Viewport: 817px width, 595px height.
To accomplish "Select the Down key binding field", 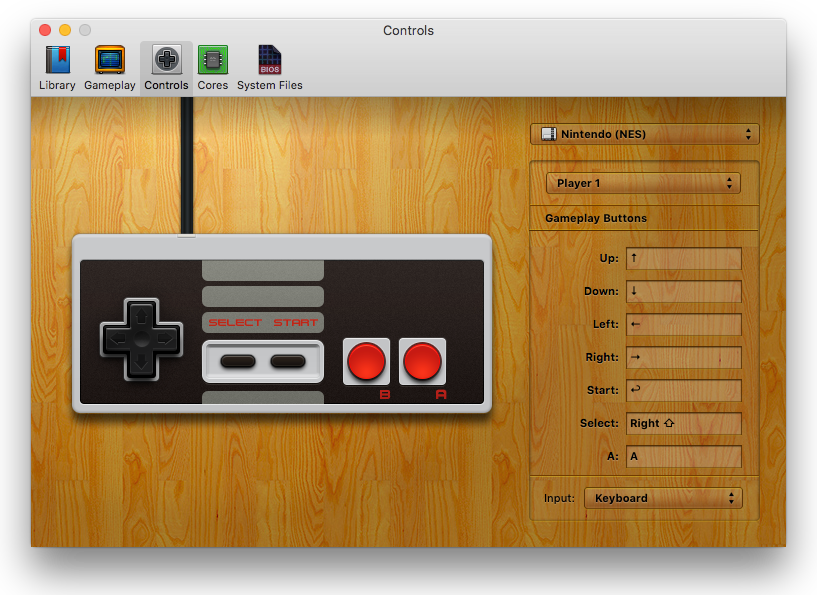I will [684, 291].
